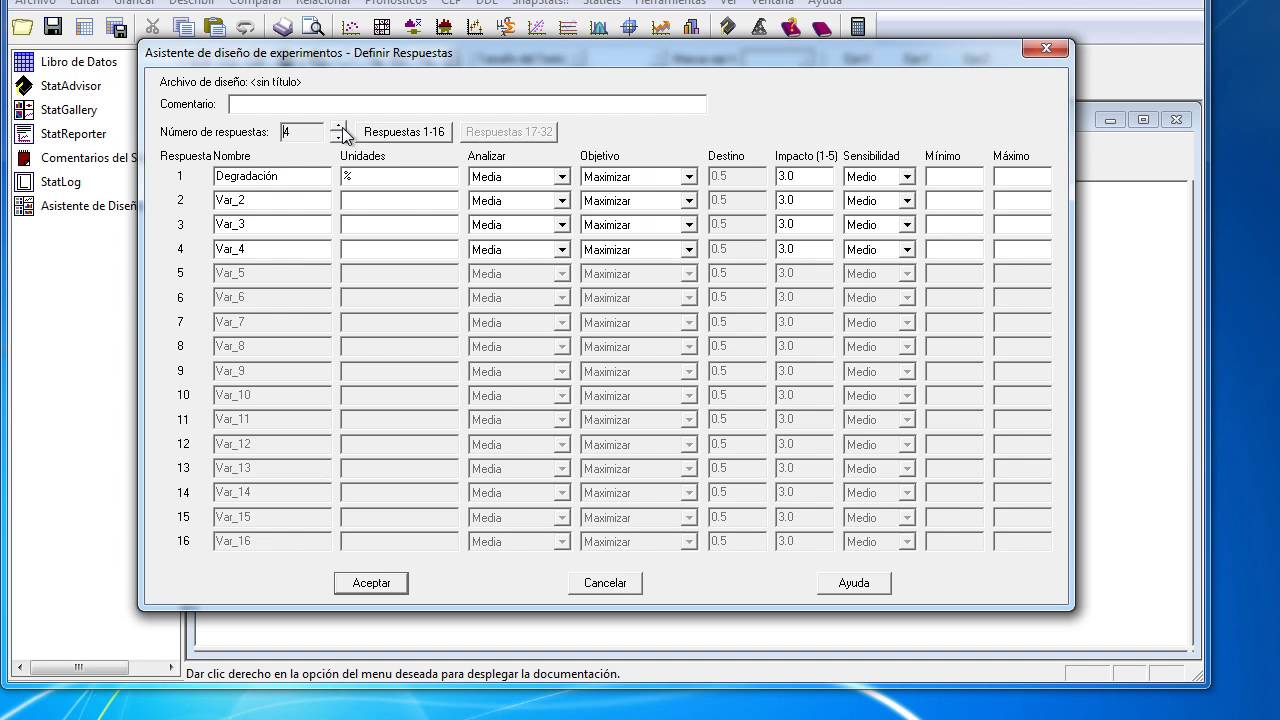
Task: Maximize the background child window
Action: tap(1143, 119)
